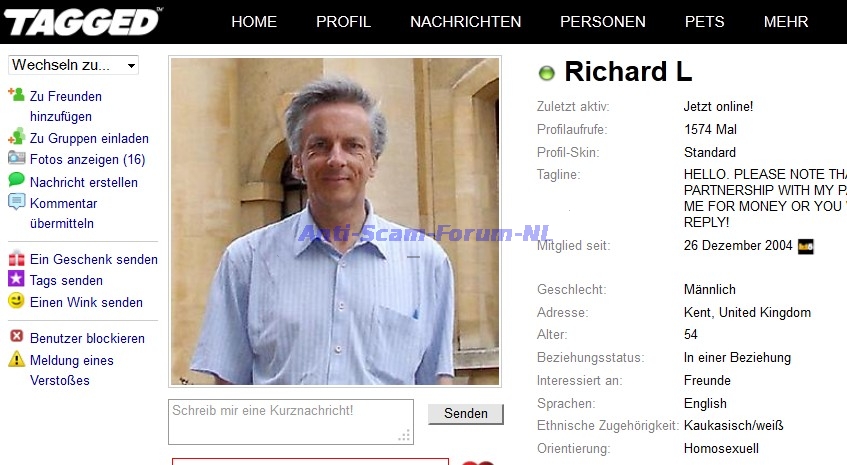
Task: Click the add friend icon
Action: [16, 95]
